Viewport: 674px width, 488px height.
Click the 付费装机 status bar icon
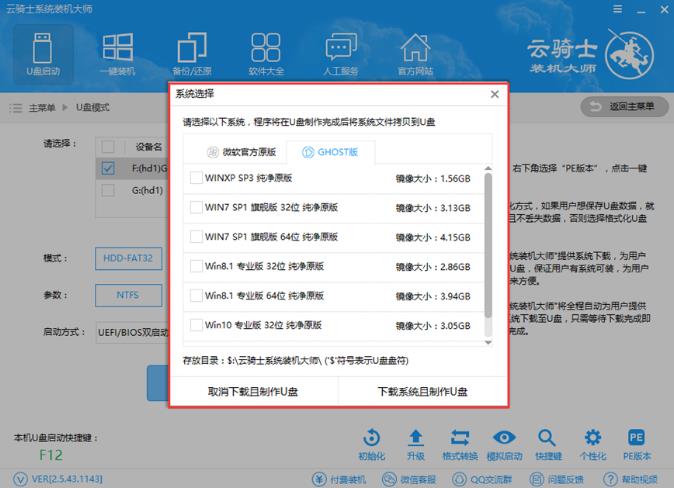(x=319, y=479)
